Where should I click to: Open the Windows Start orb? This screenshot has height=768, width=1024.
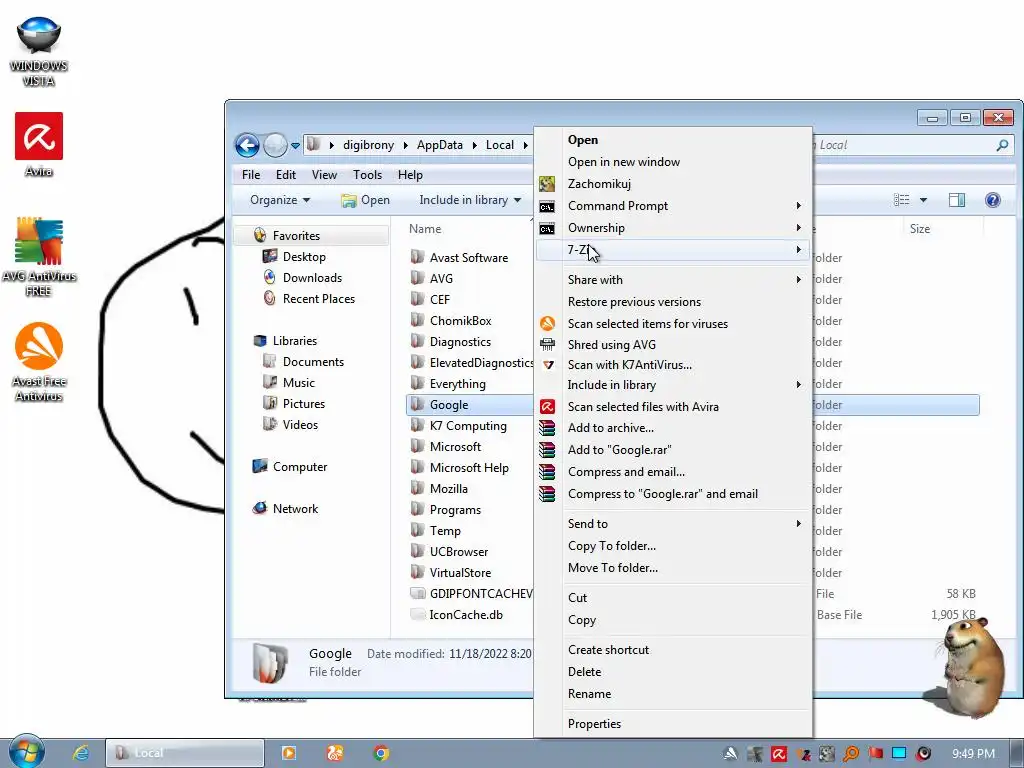(x=26, y=752)
